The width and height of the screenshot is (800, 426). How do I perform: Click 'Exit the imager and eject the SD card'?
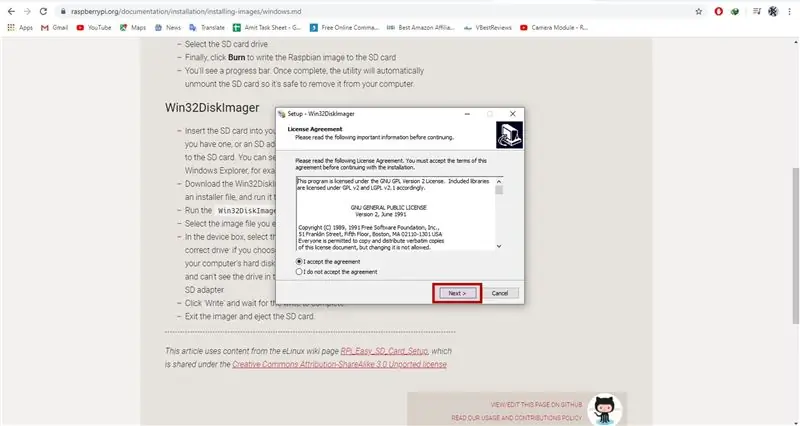pyautogui.click(x=249, y=316)
